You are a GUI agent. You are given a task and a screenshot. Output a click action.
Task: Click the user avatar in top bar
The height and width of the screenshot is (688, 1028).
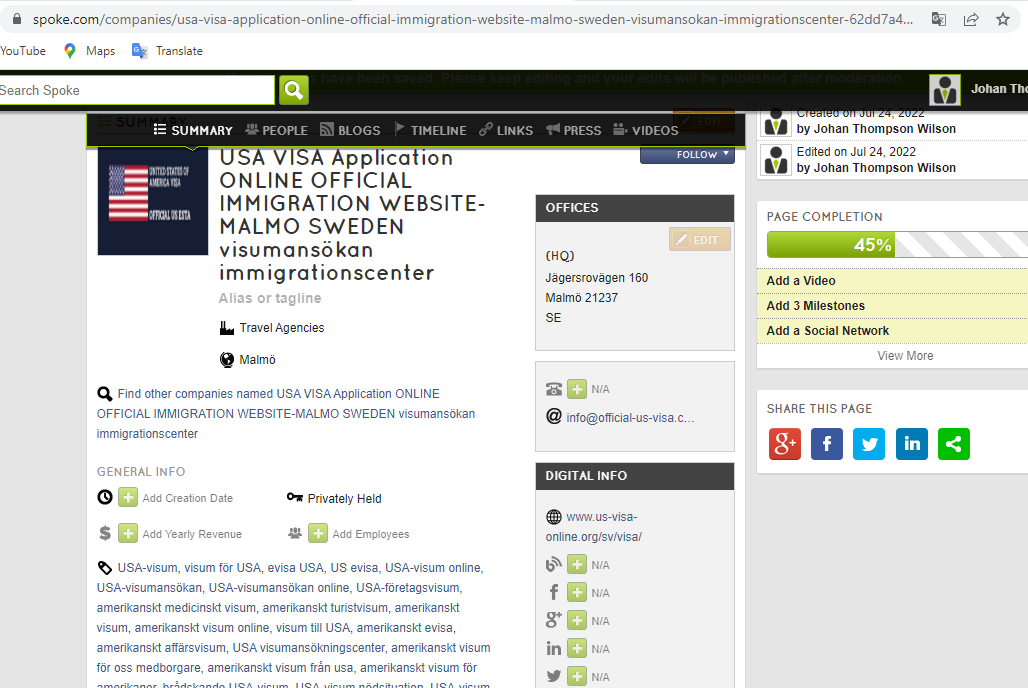click(x=945, y=90)
